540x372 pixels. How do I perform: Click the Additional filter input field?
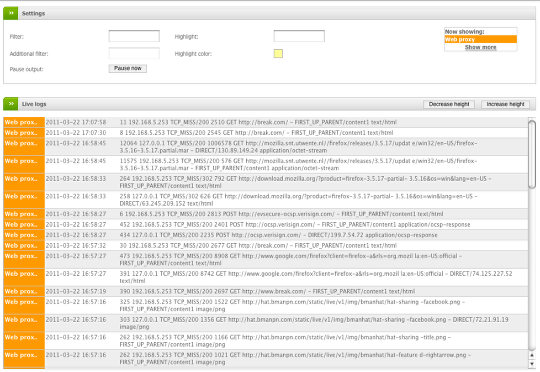tap(134, 53)
